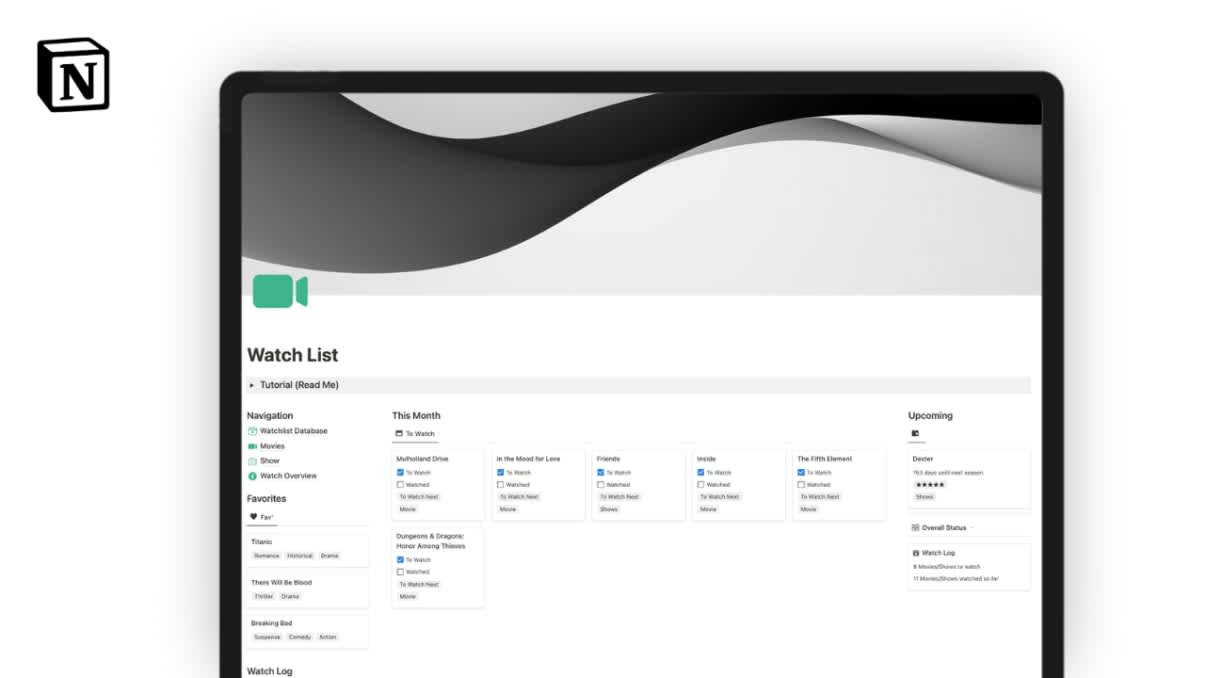Click the Drama tag on There Will Be Blood

290,596
